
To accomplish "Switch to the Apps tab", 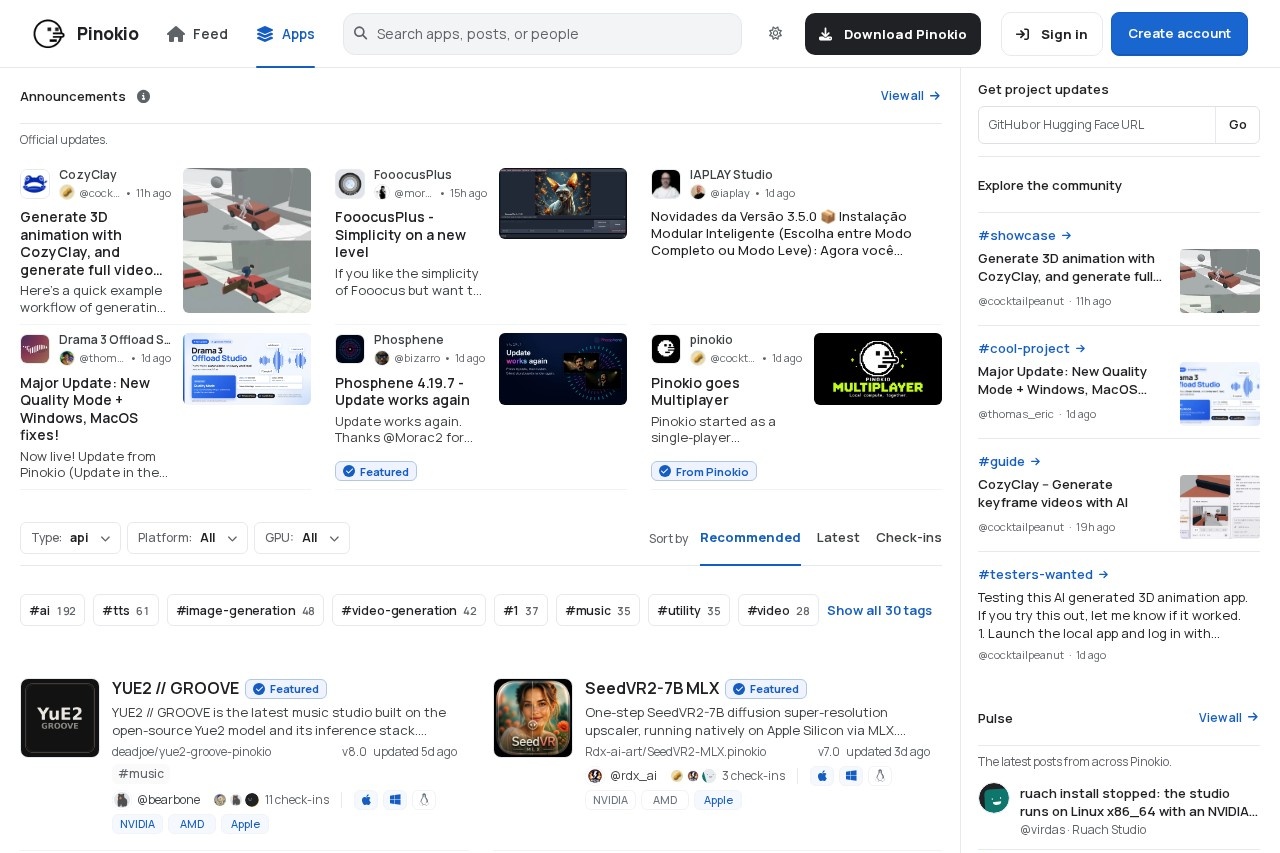I will (285, 34).
